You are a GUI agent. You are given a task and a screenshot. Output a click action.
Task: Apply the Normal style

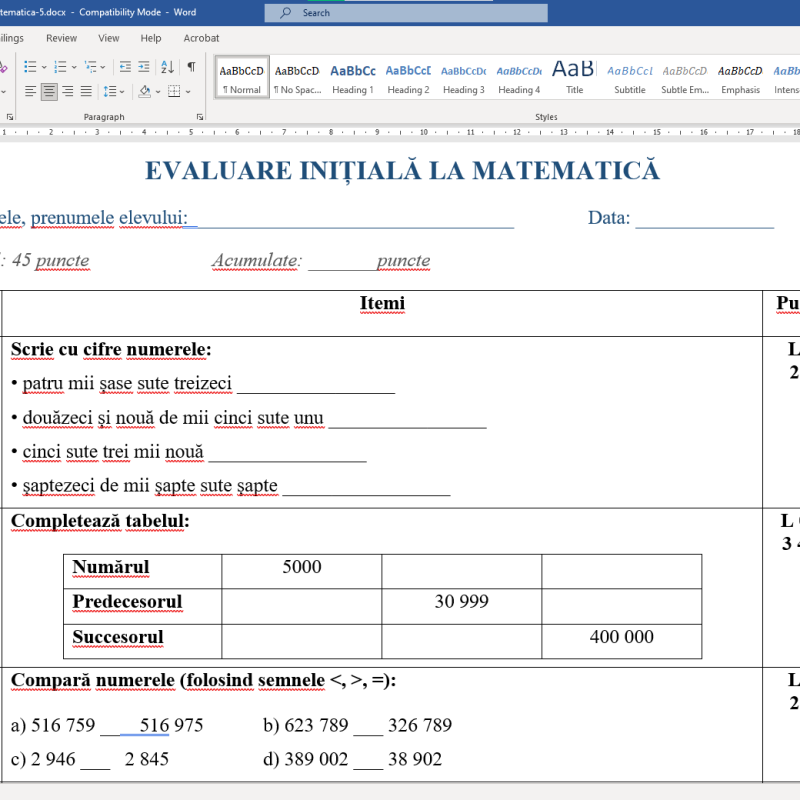click(x=242, y=78)
